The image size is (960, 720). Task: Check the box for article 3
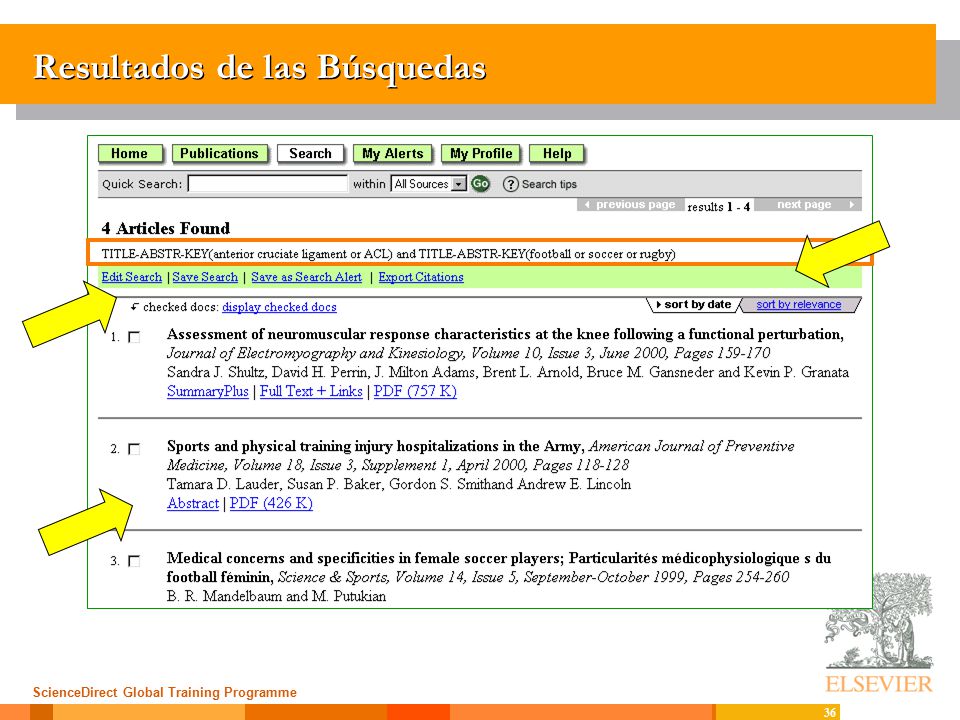pyautogui.click(x=134, y=561)
